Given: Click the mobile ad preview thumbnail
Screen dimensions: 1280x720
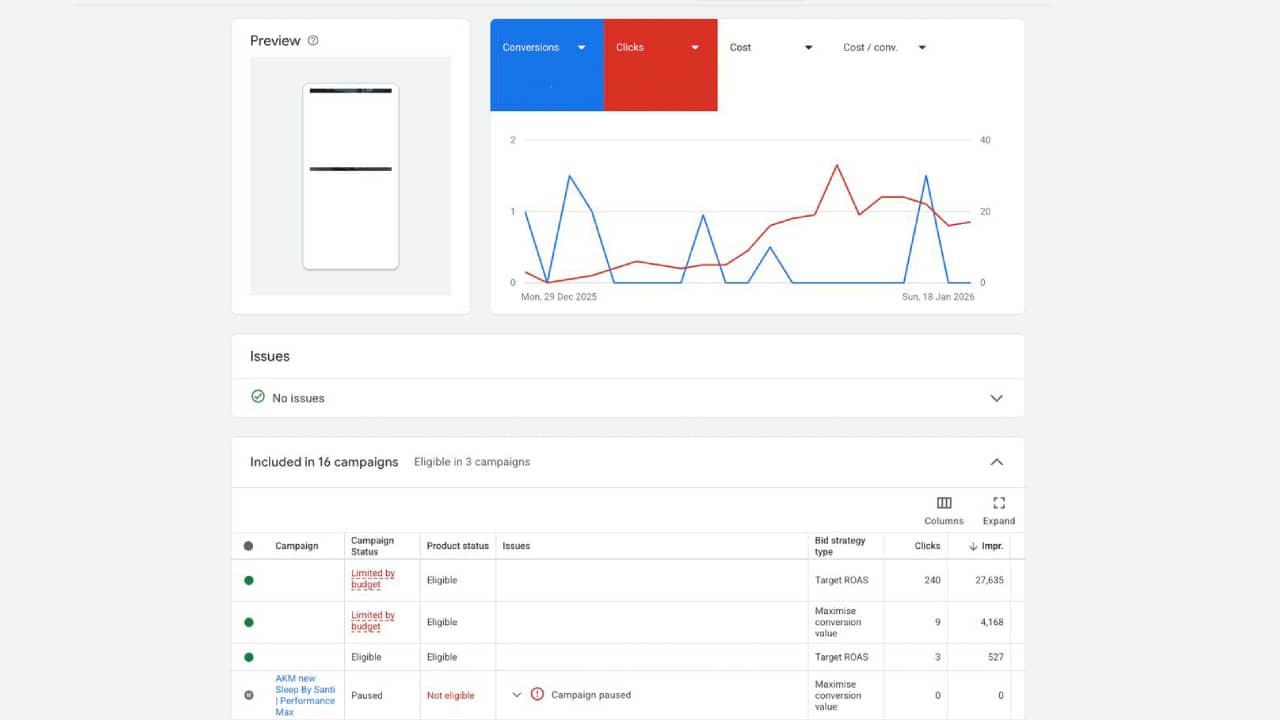Looking at the screenshot, I should pos(350,176).
